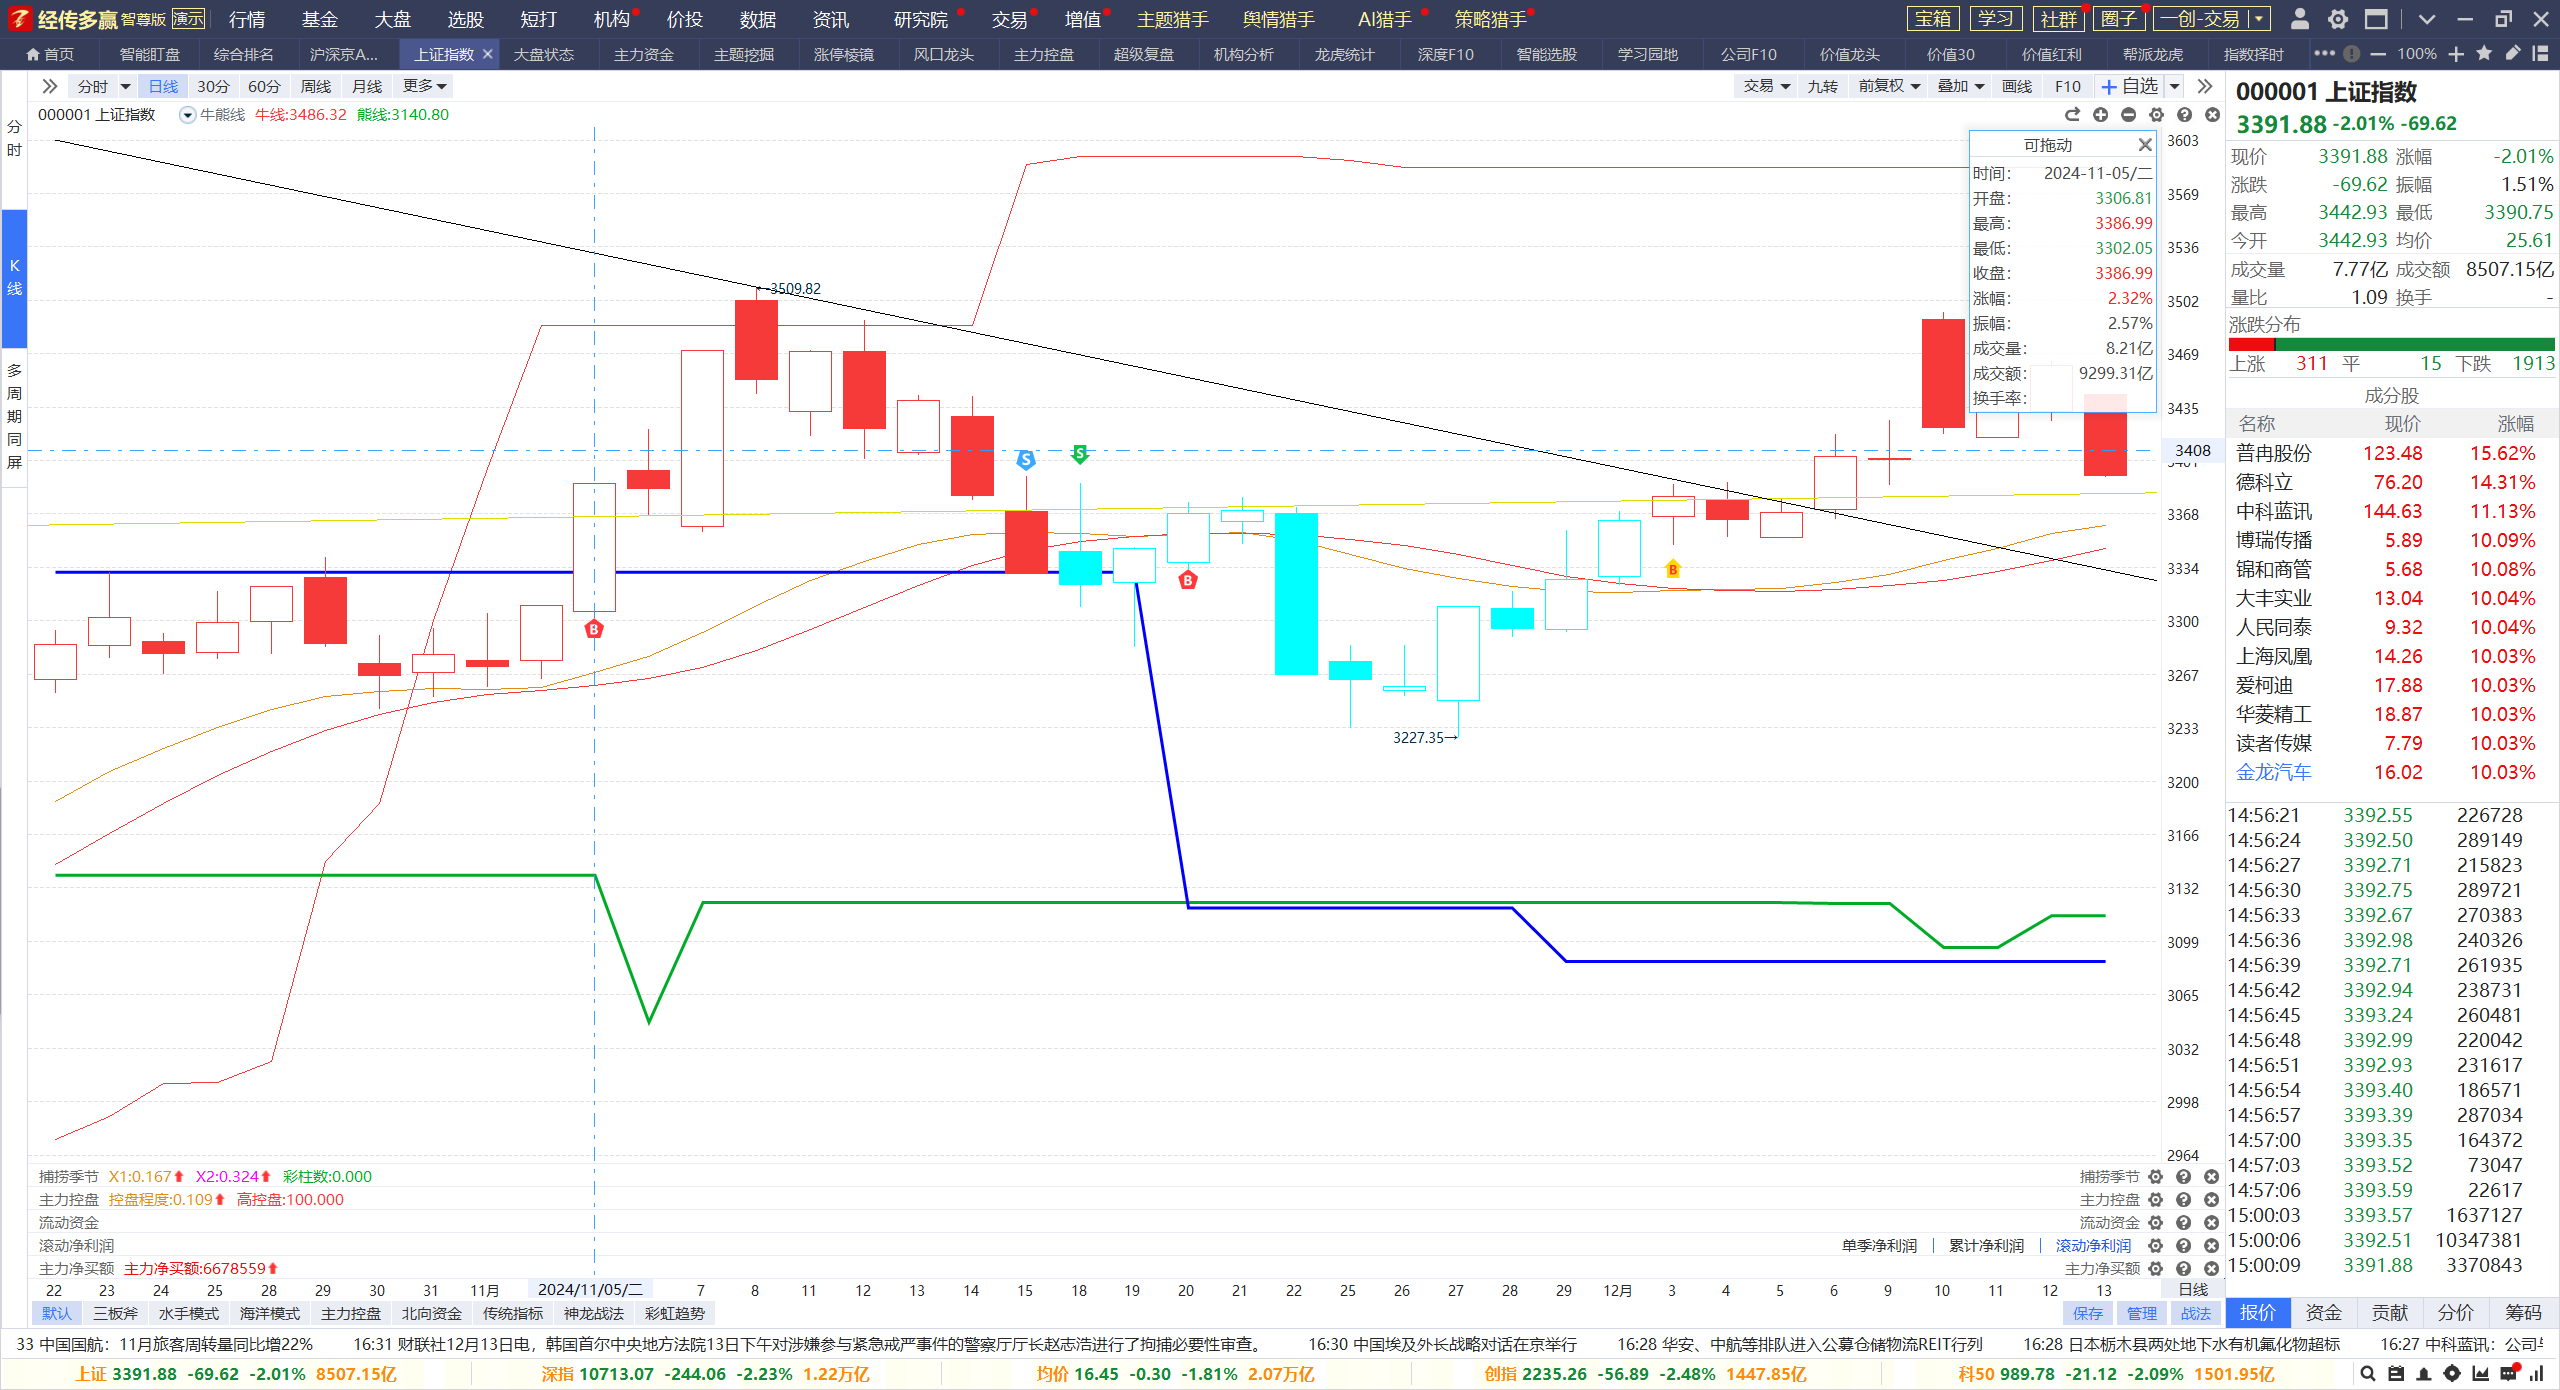
Task: Click the zoom-in plus icon above chart
Action: pyautogui.click(x=2101, y=115)
